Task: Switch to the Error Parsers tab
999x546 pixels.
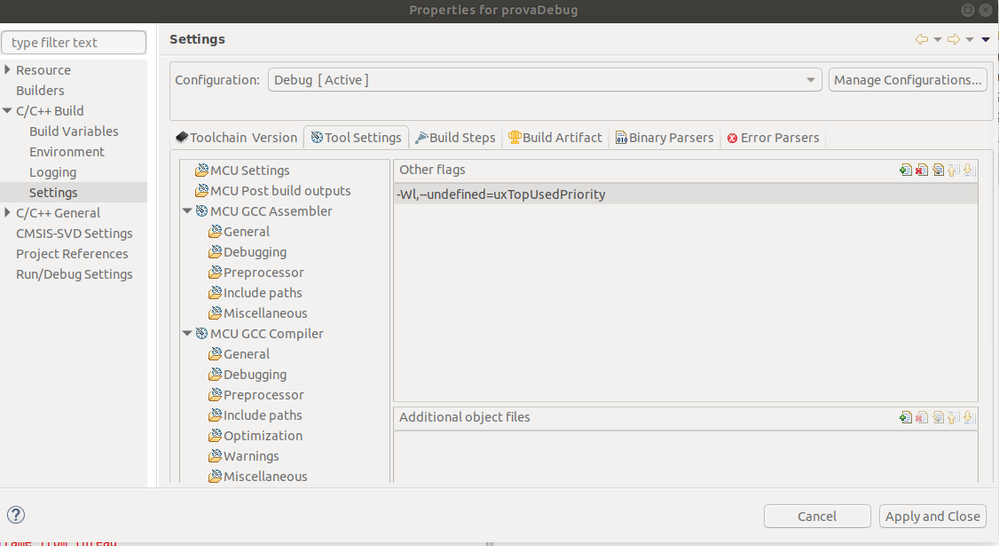Action: point(773,138)
